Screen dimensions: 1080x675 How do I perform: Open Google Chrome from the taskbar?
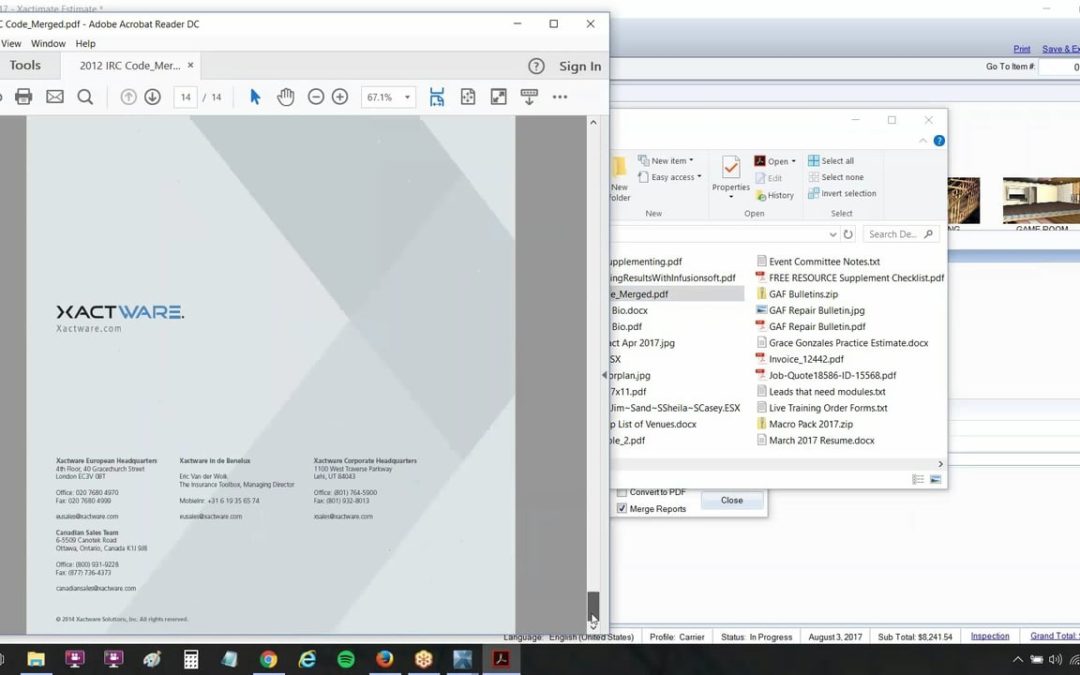point(269,659)
